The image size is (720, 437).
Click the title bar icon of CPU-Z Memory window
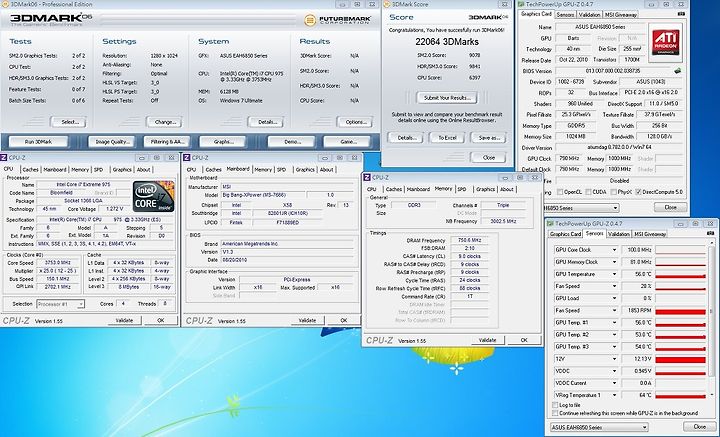pos(366,178)
